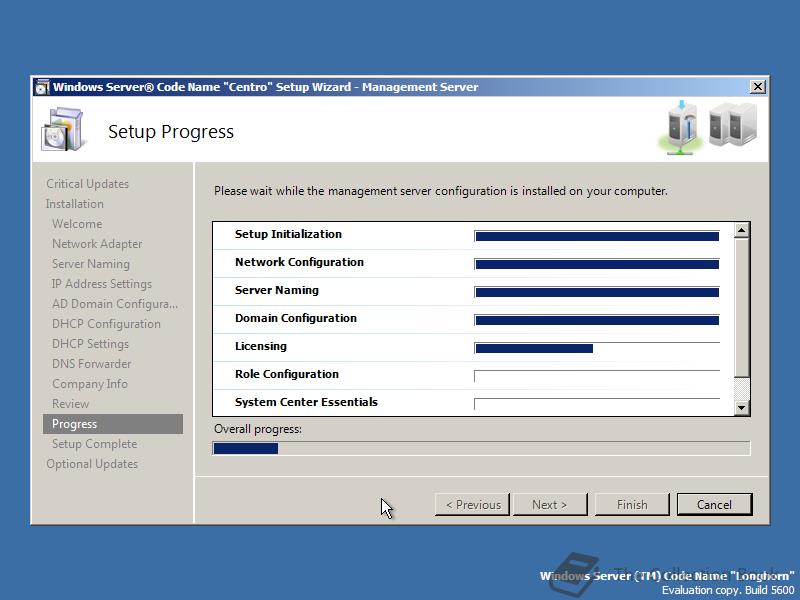Select Setup Complete step in sidebar

tap(94, 444)
